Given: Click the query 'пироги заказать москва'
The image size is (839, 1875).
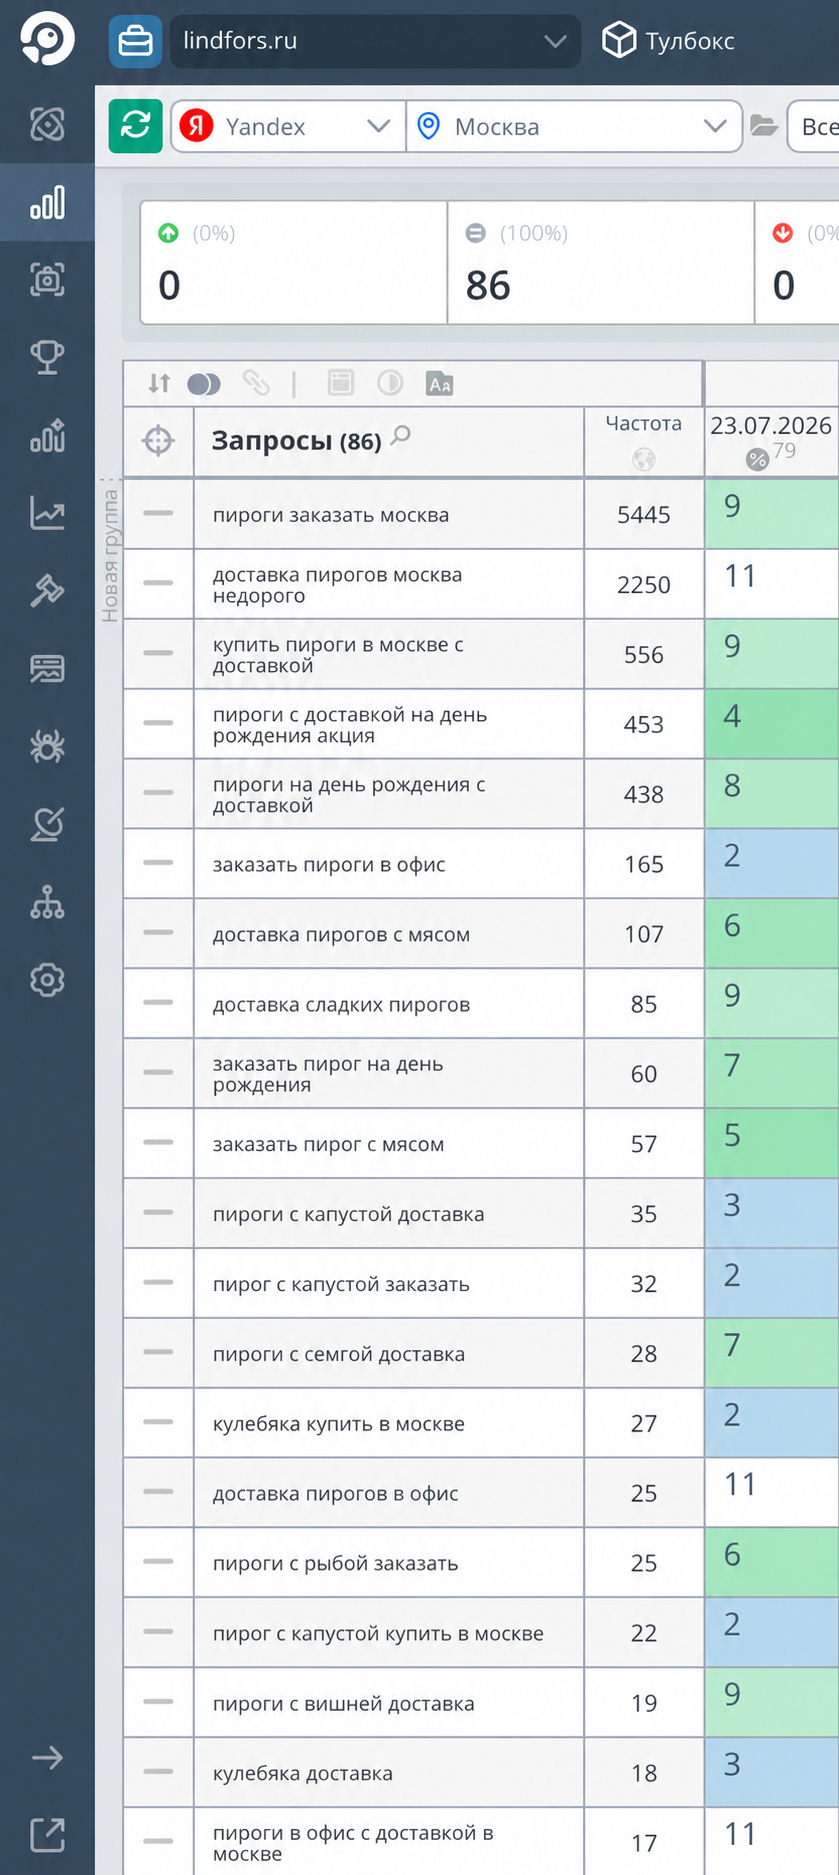Looking at the screenshot, I should [x=331, y=515].
